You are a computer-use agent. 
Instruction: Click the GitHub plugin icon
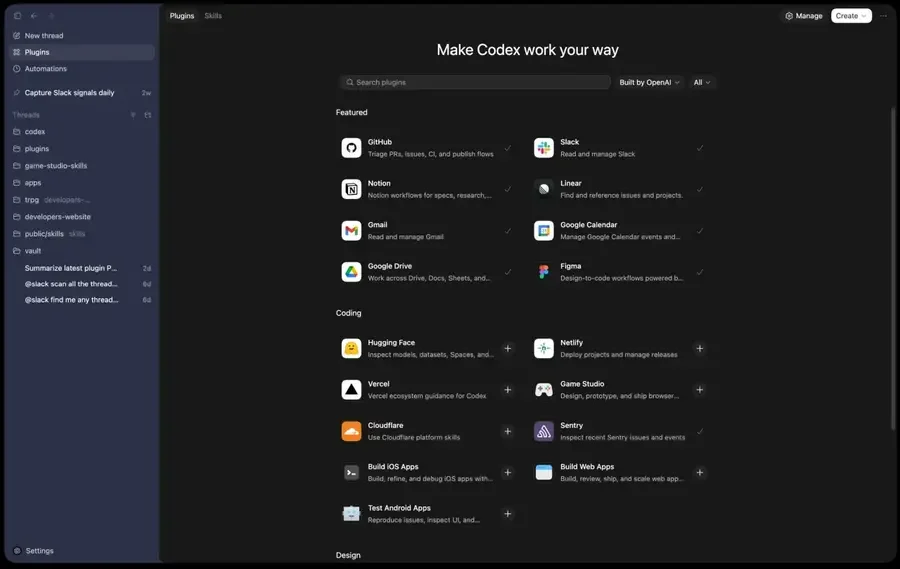pos(351,148)
